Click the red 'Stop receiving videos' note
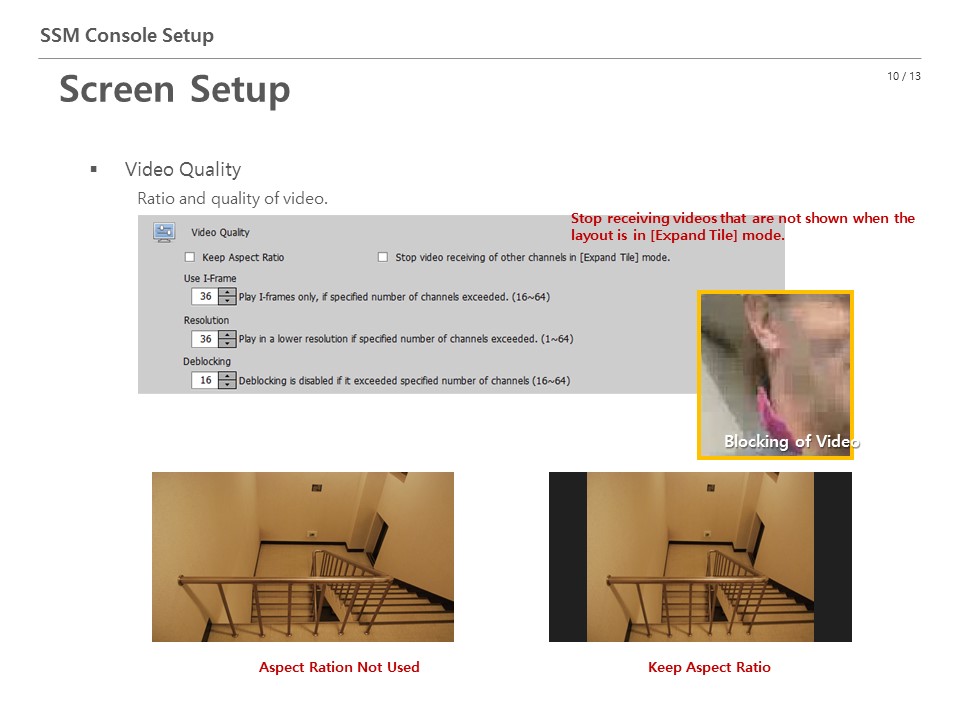This screenshot has width=960, height=720. 743,227
